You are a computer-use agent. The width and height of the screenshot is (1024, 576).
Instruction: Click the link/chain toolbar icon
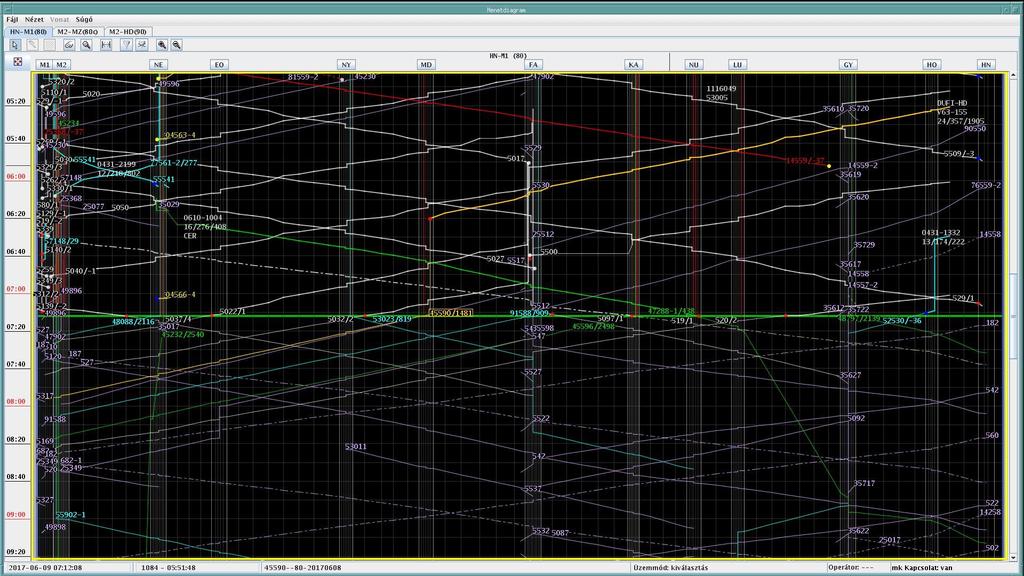tap(69, 44)
